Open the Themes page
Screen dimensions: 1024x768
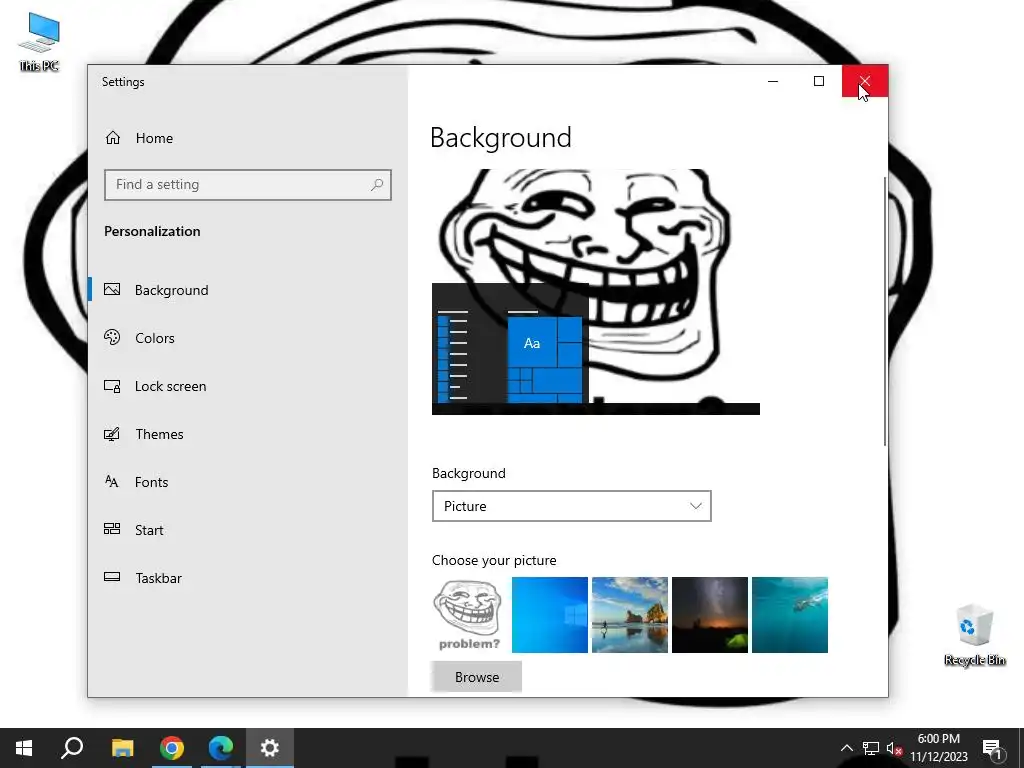coord(159,434)
